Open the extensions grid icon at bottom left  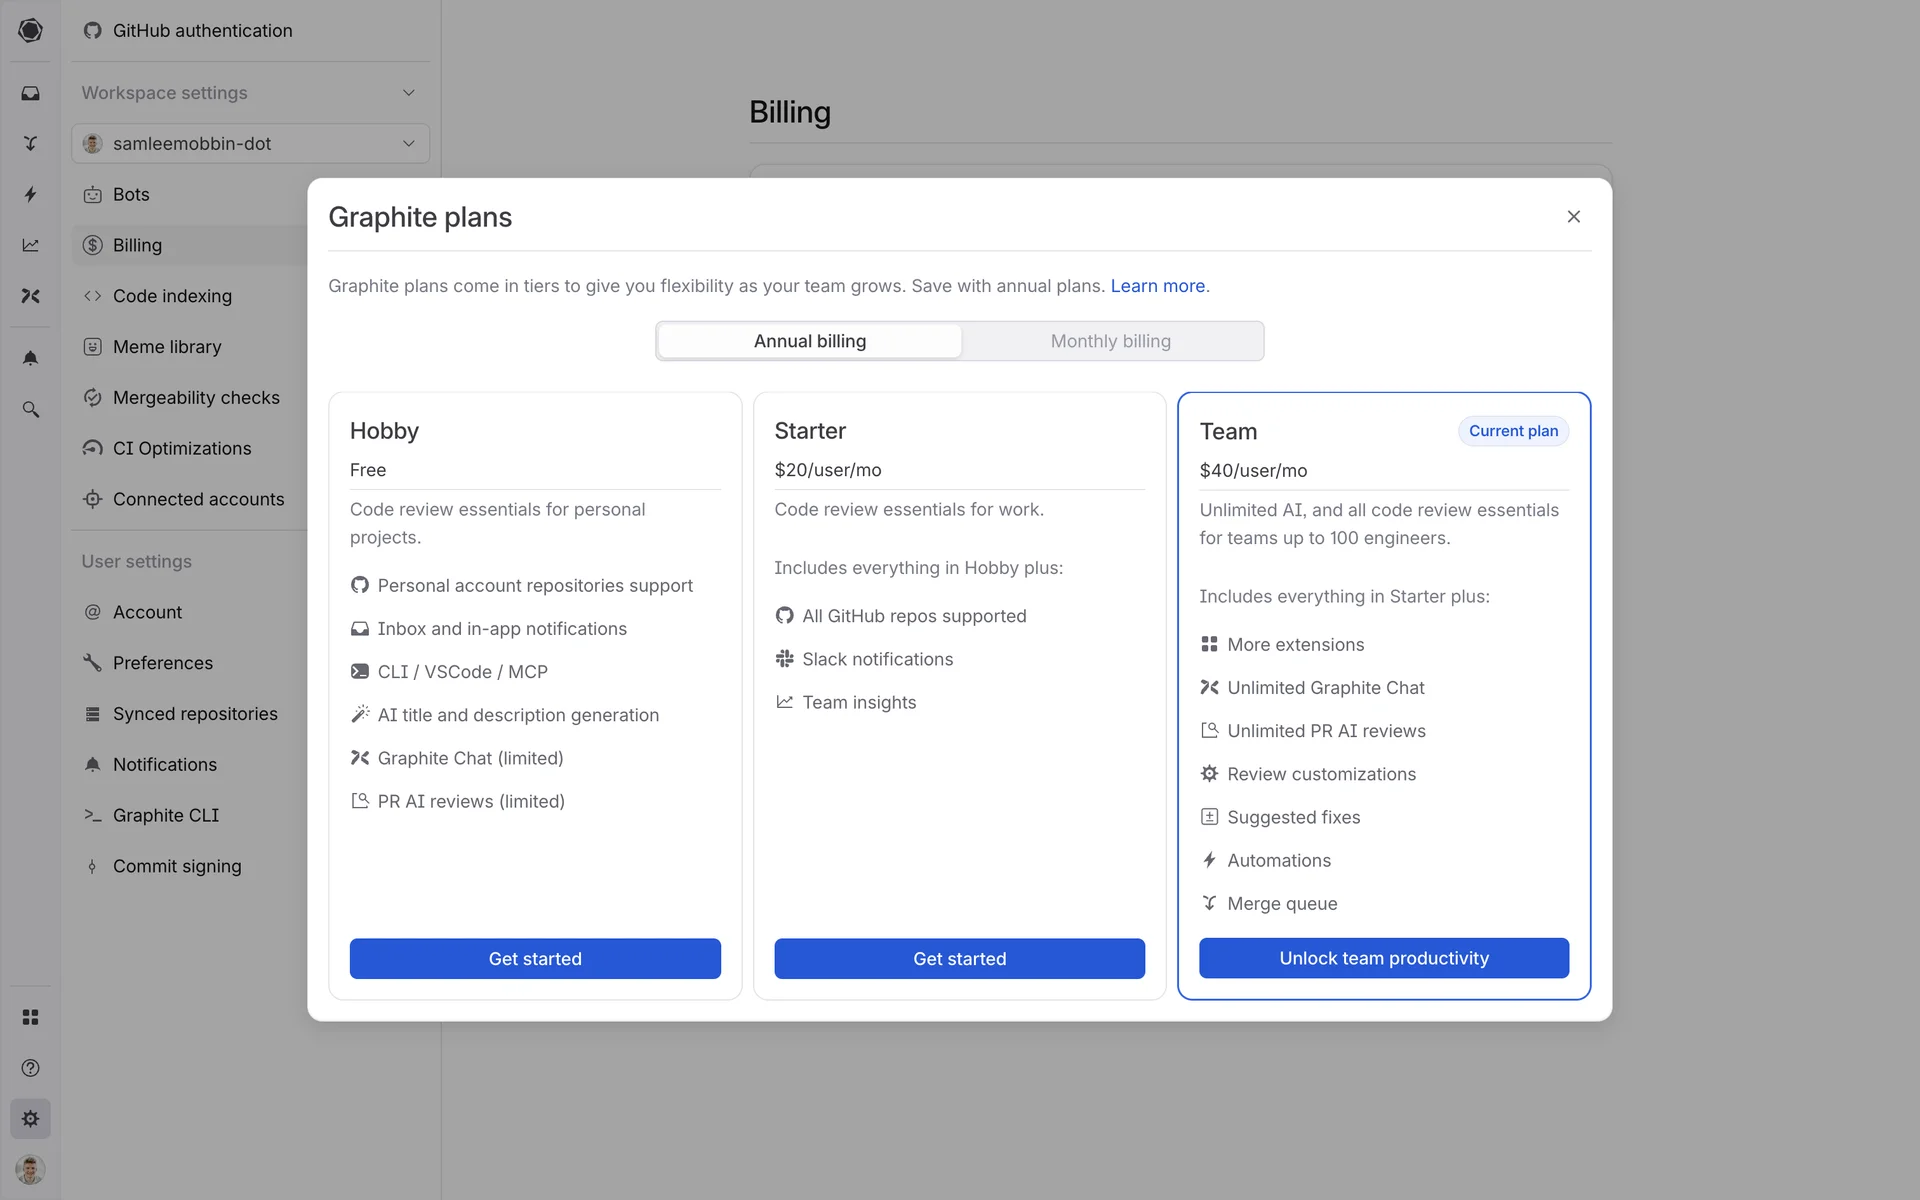(30, 1017)
